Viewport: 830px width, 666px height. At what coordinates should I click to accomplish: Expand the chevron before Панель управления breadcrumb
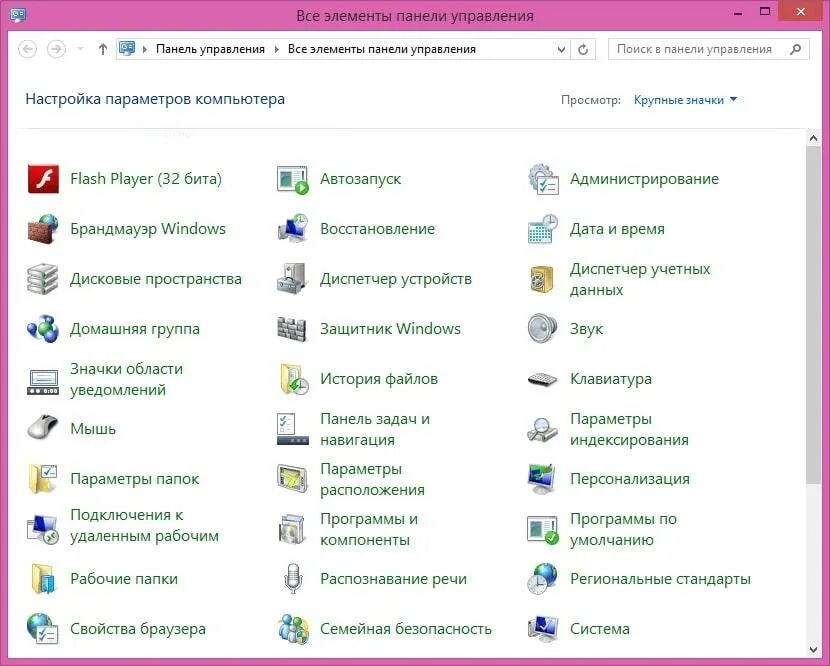pyautogui.click(x=145, y=50)
